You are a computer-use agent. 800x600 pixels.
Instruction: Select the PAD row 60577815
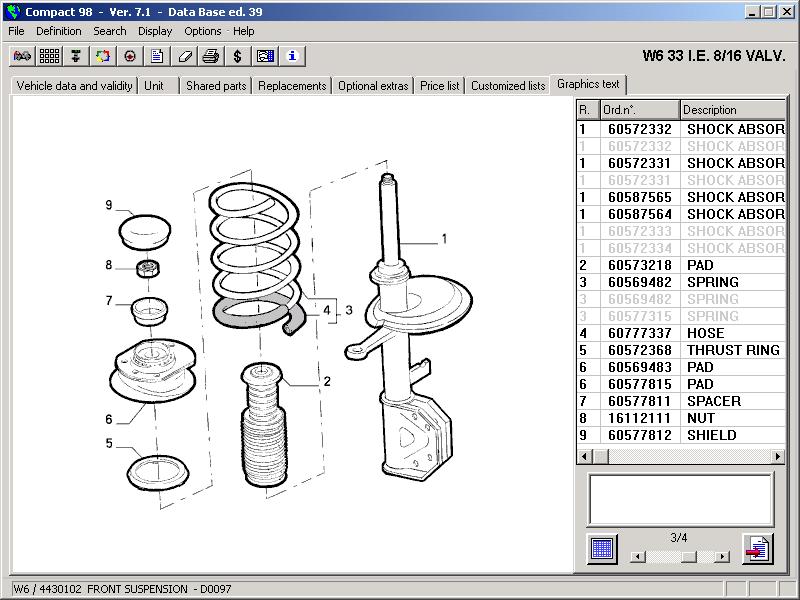[x=681, y=384]
